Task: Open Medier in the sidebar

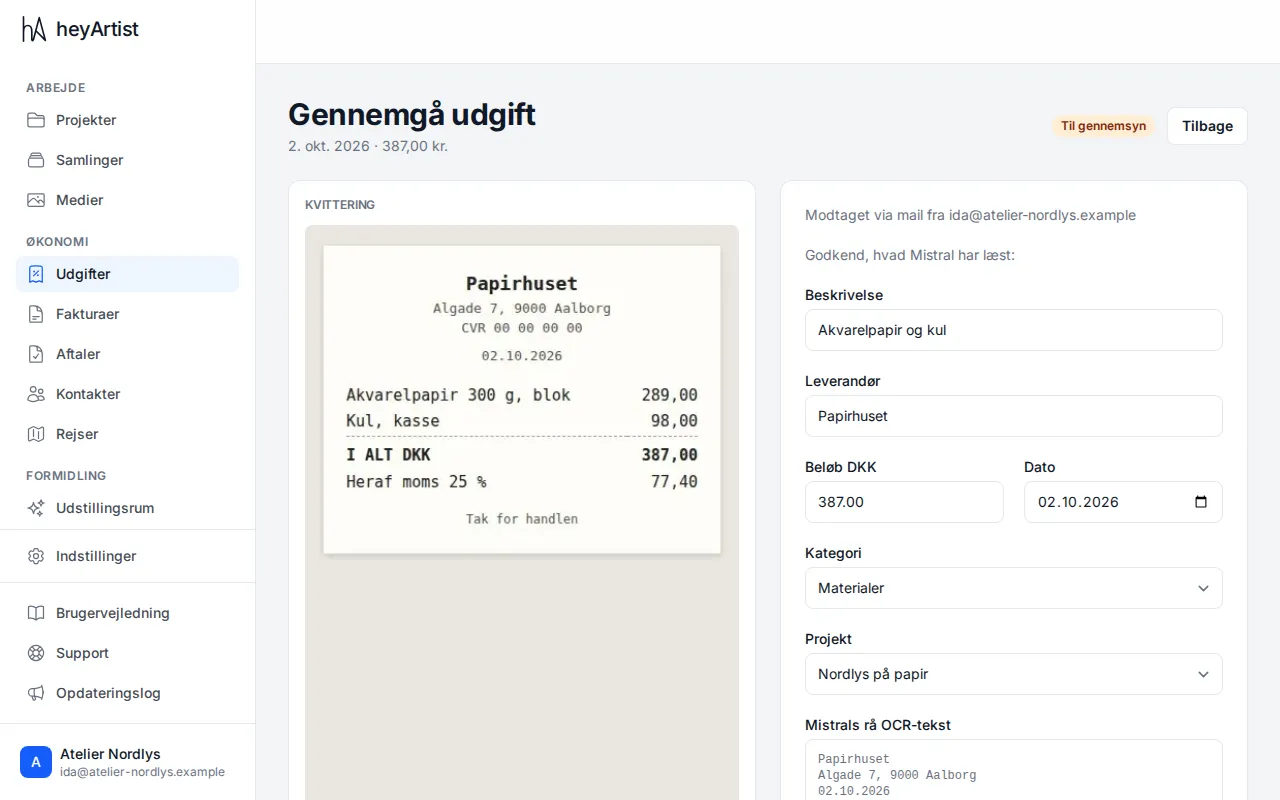Action: (x=127, y=200)
